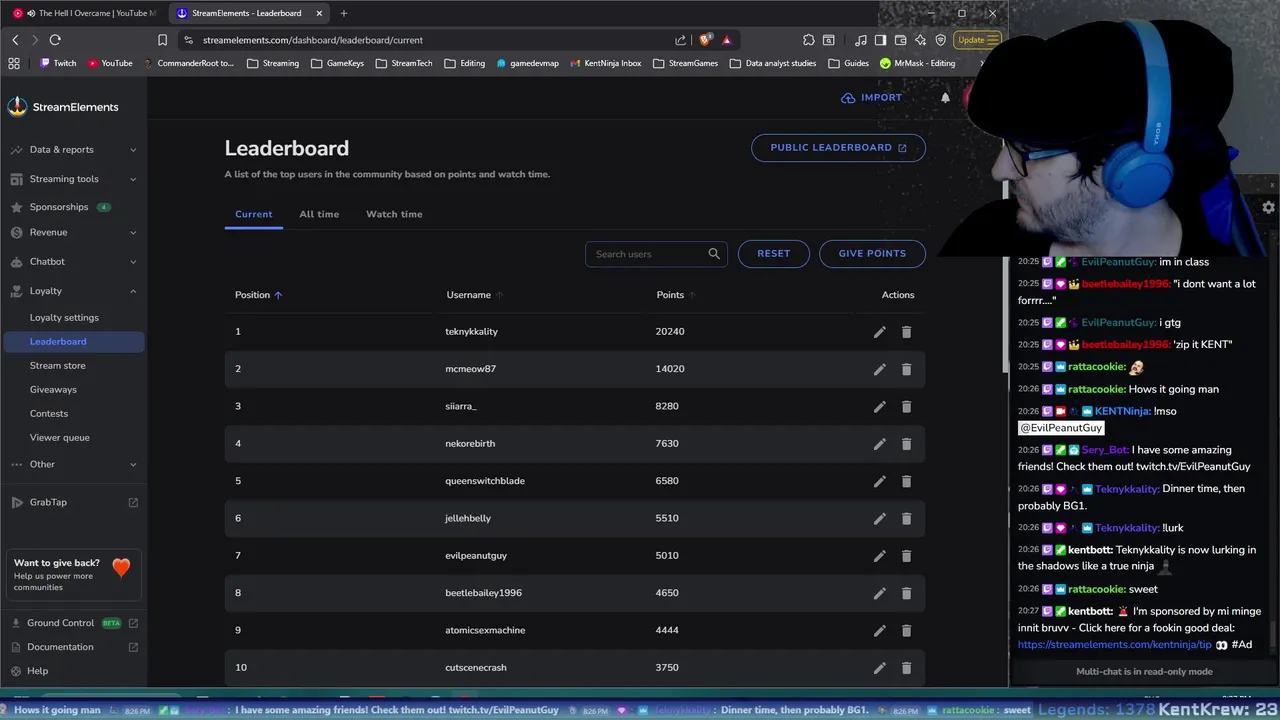
Task: Sort leaderboard by Points column
Action: click(676, 295)
